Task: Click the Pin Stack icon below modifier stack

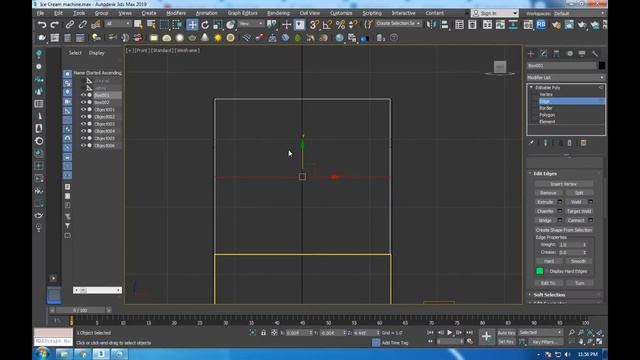Action: point(531,143)
